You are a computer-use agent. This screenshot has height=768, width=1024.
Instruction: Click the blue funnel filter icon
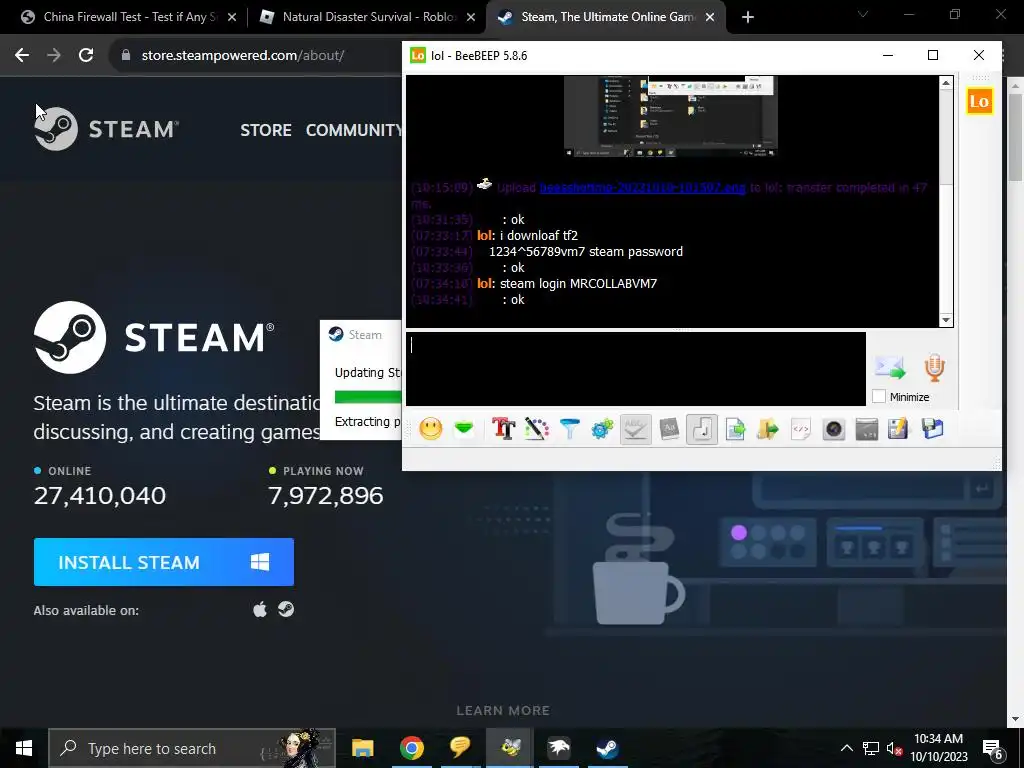click(x=569, y=429)
